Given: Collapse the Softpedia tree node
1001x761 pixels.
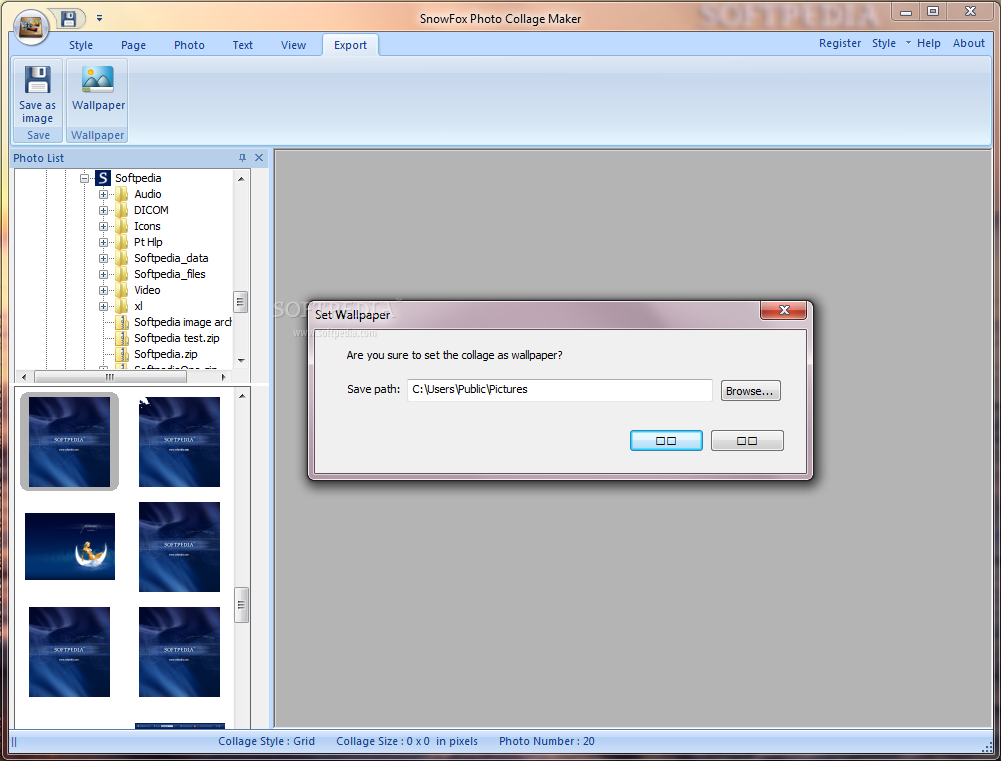Looking at the screenshot, I should click(84, 178).
